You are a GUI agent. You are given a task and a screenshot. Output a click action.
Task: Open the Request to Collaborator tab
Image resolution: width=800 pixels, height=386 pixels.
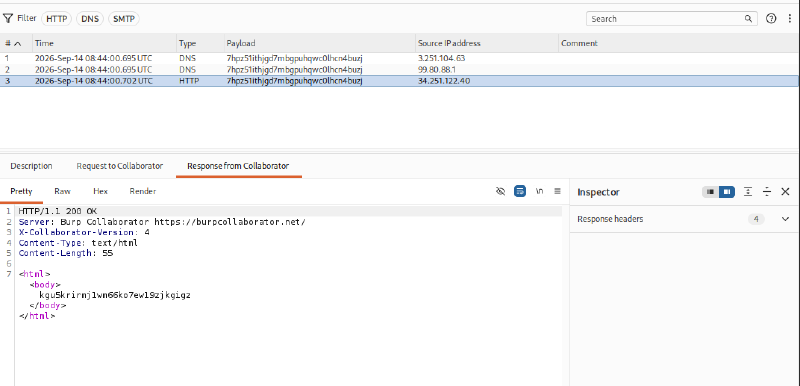point(119,166)
